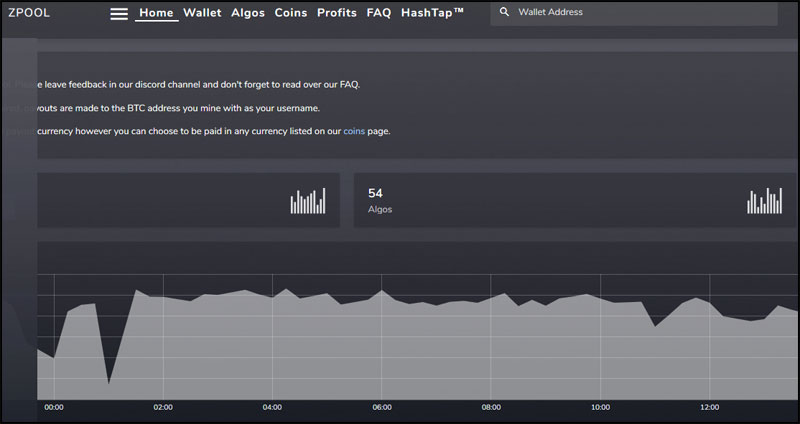The width and height of the screenshot is (800, 424).
Task: Select Algos in the top navigation
Action: [248, 13]
